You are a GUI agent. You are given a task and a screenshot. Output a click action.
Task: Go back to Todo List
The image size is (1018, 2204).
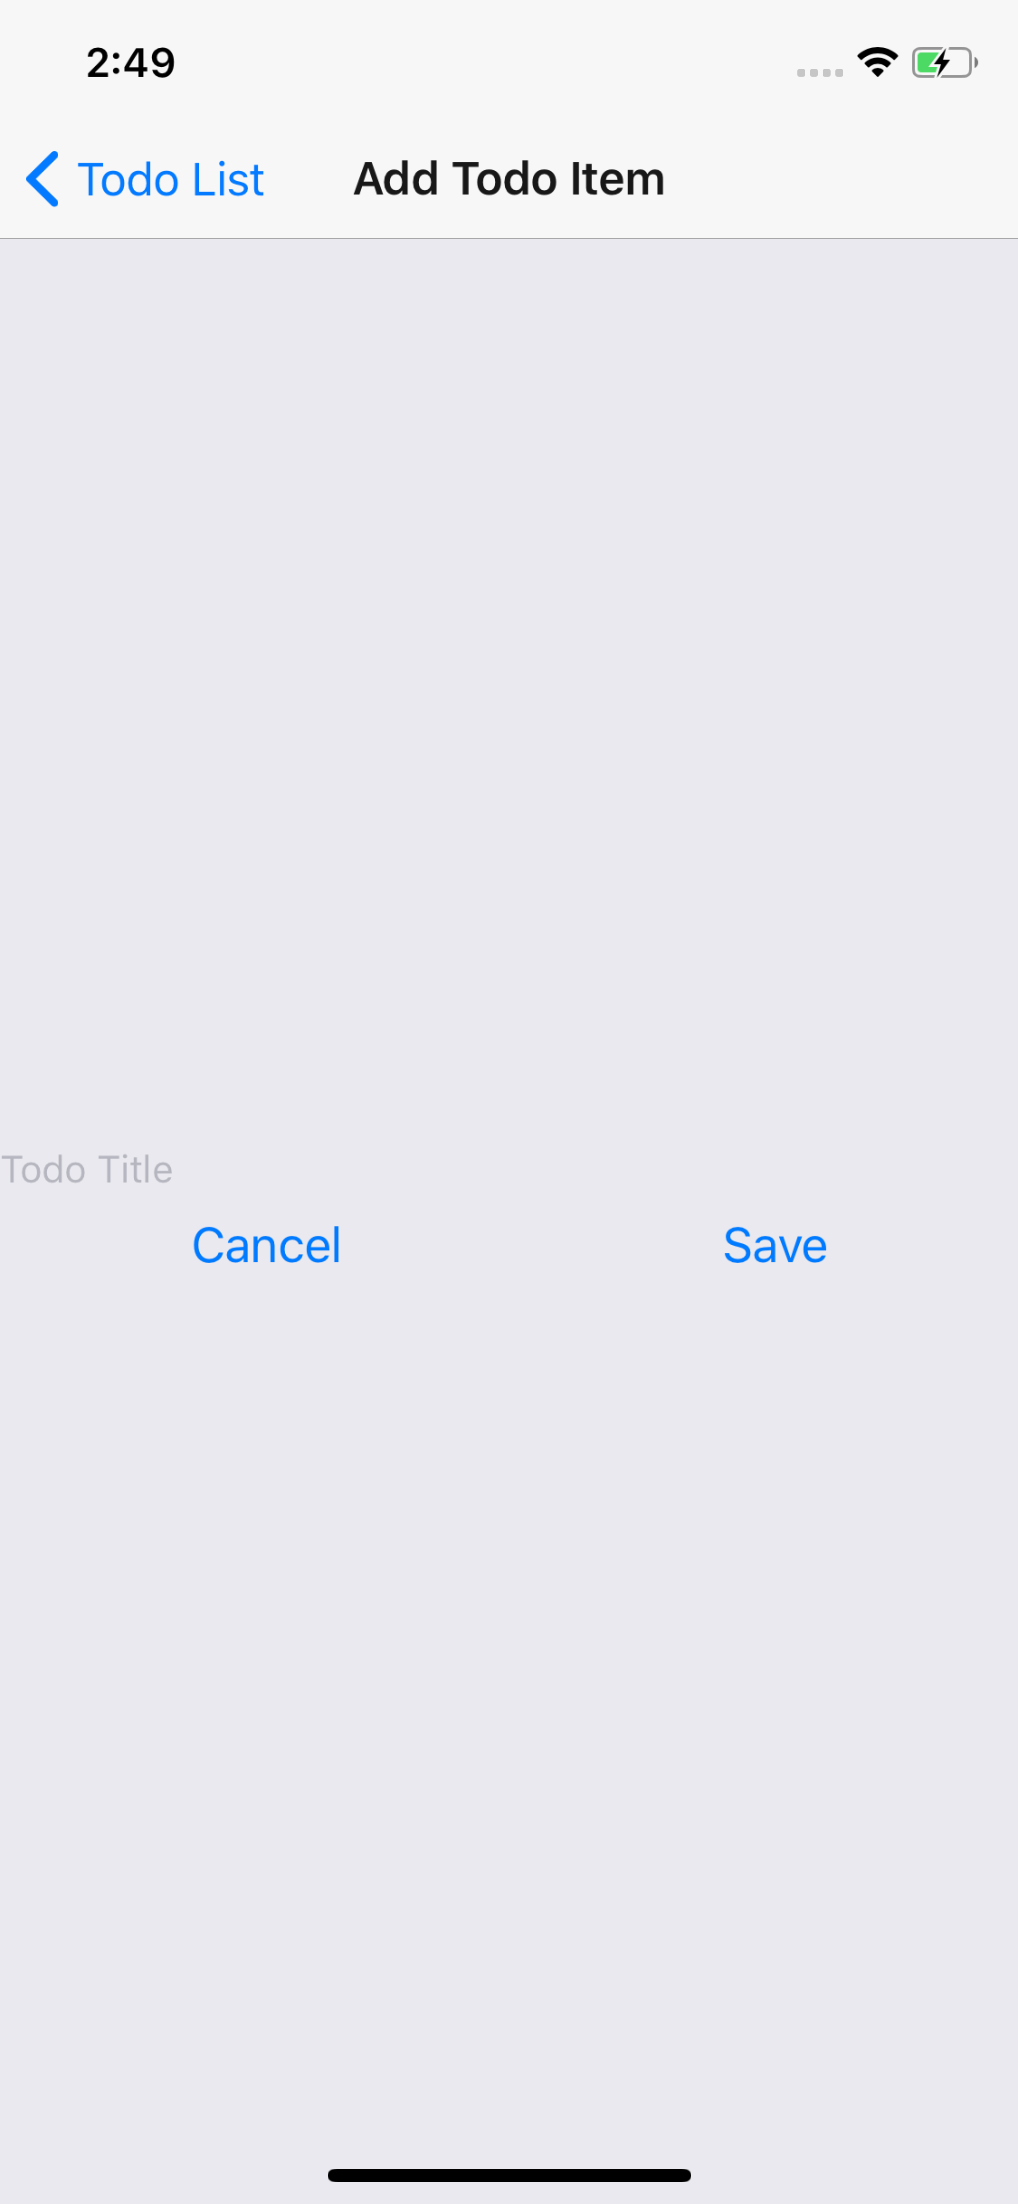(145, 180)
